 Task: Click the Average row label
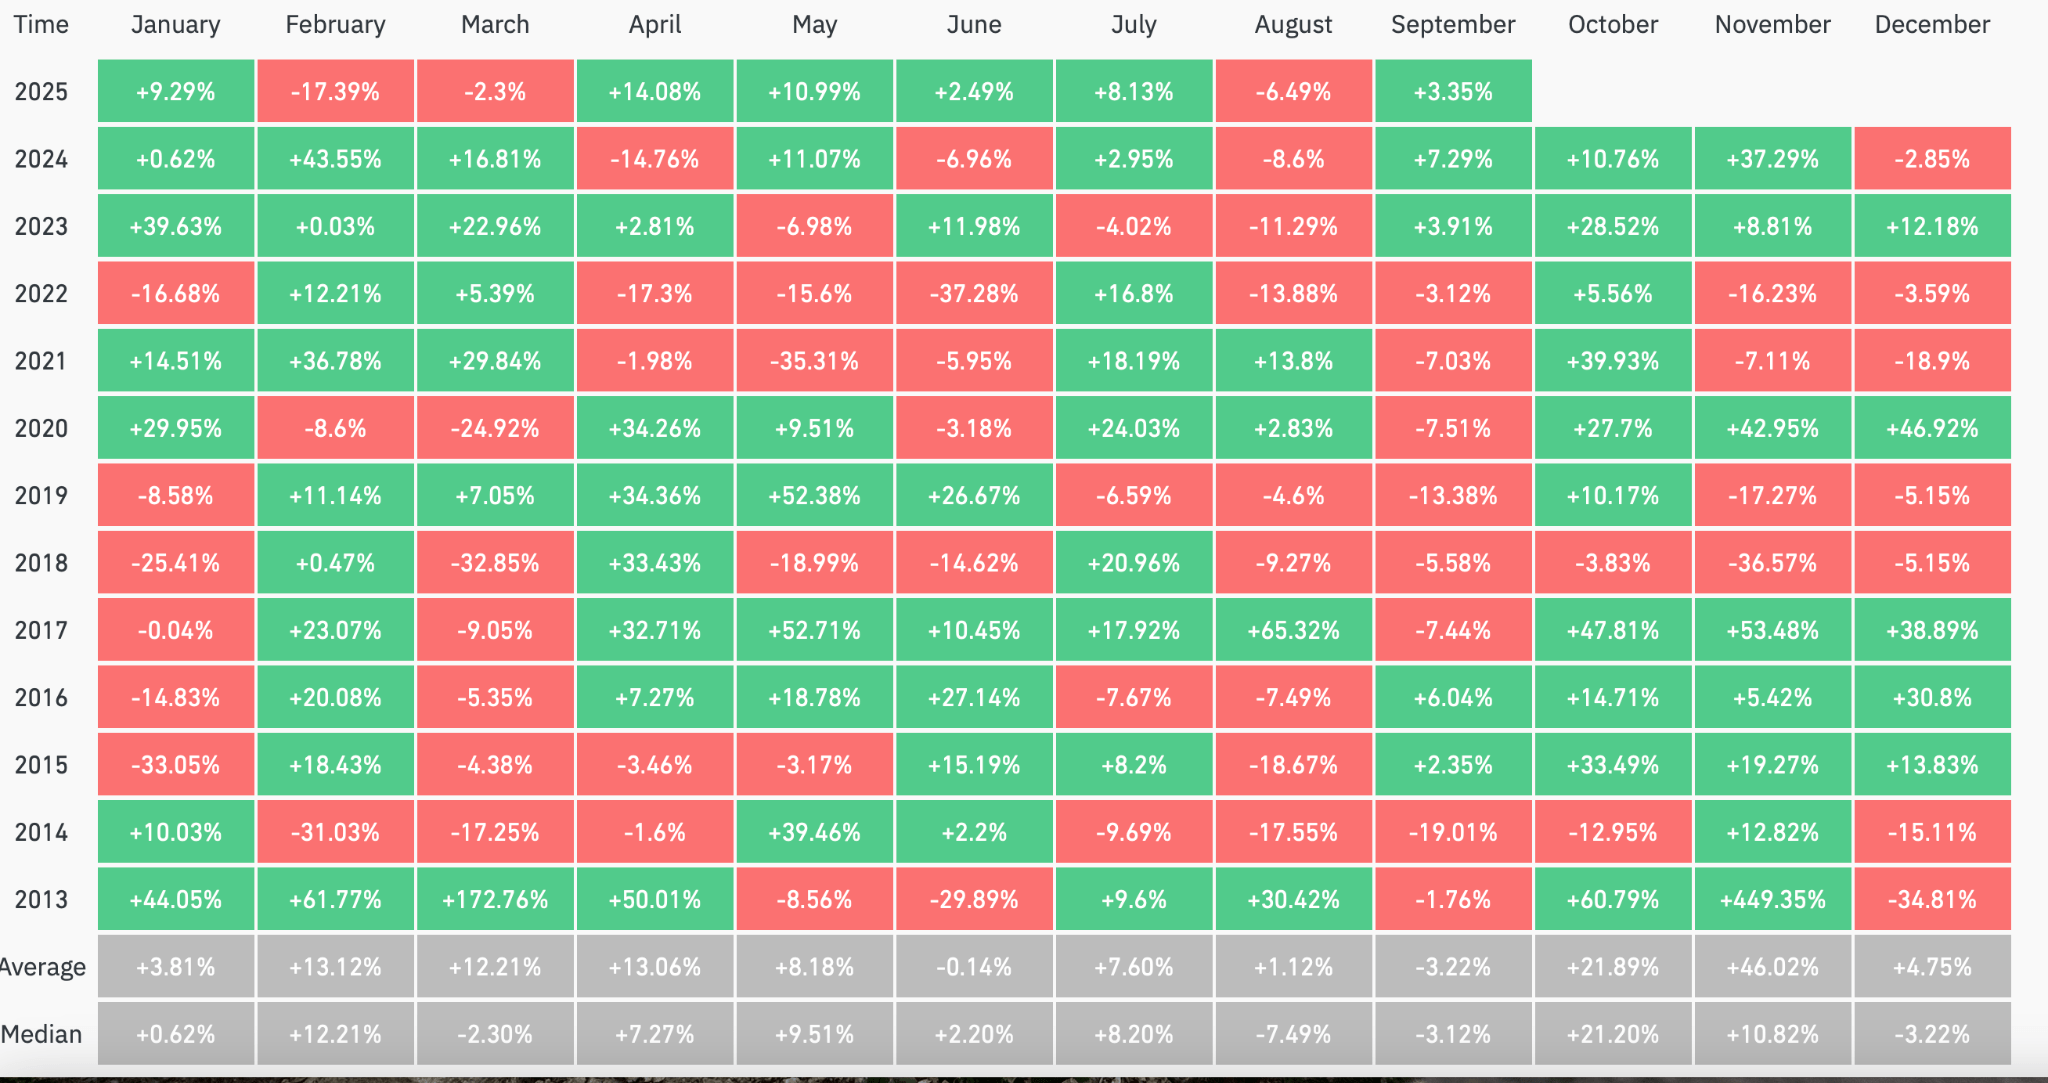pos(43,967)
